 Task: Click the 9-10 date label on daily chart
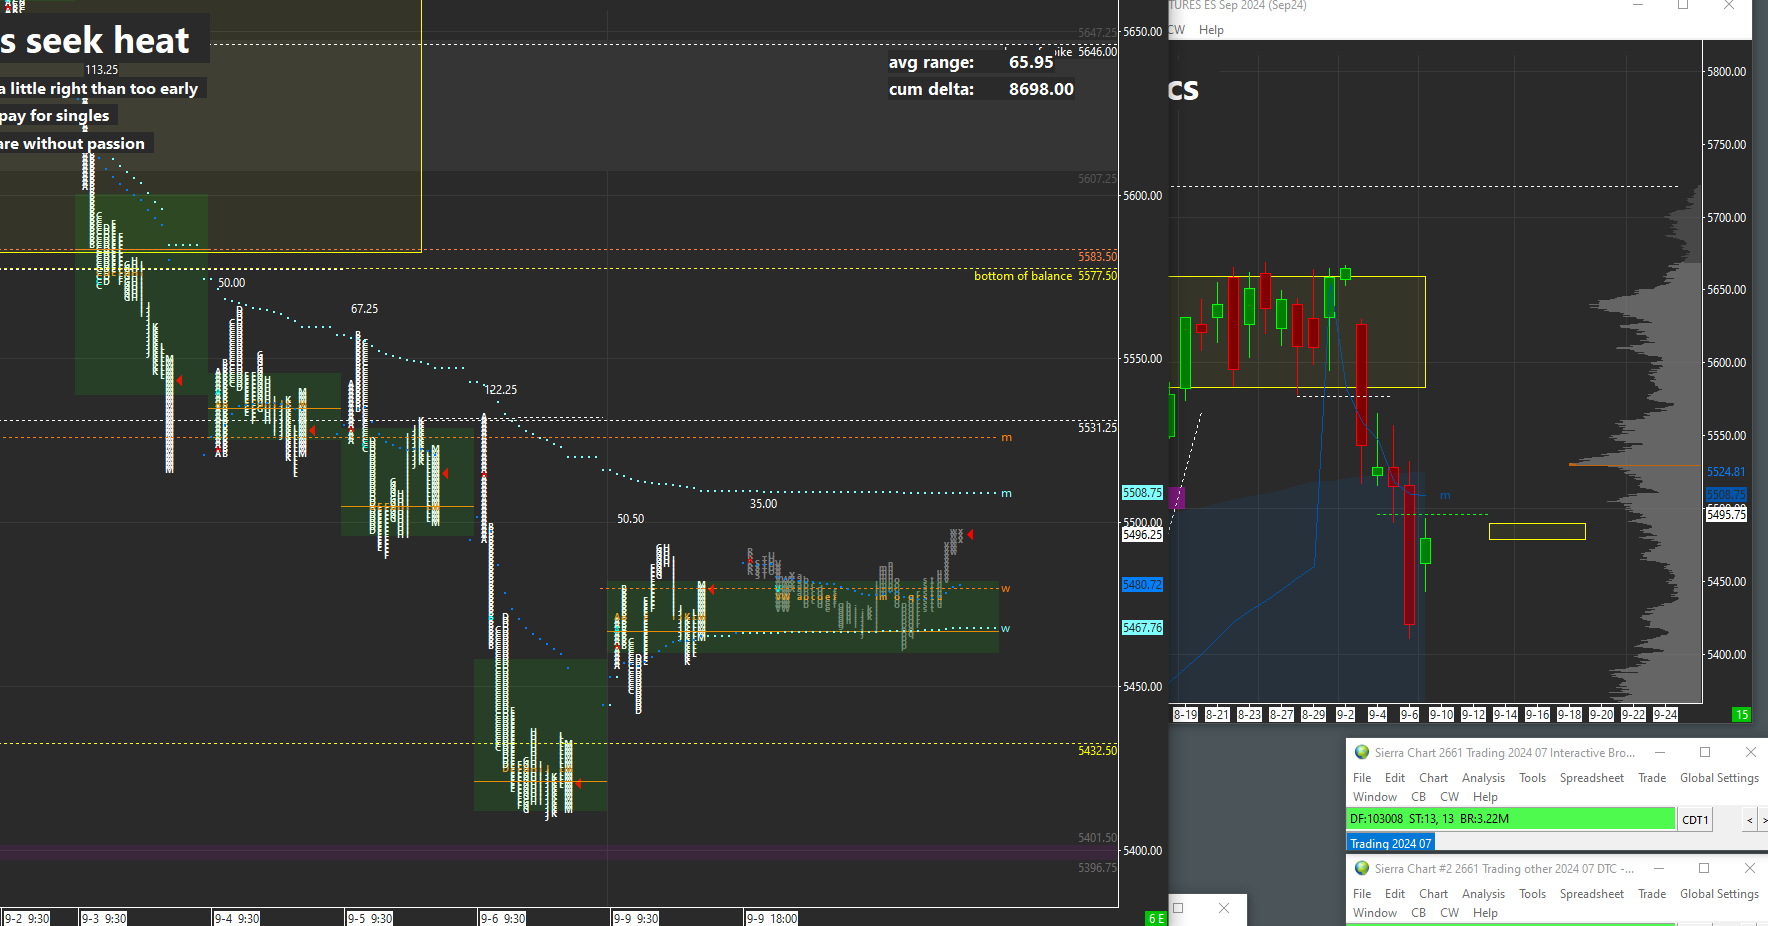point(1441,714)
